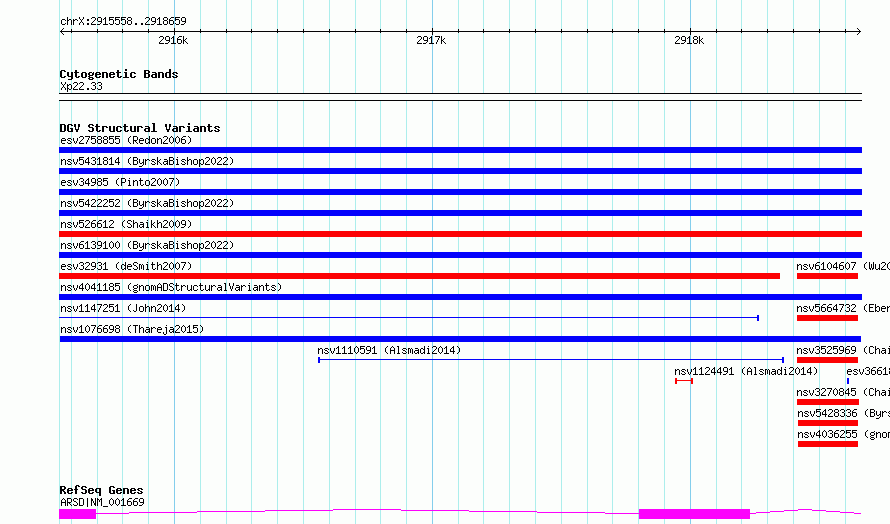890x524 pixels.
Task: Click the blue bar under esv34985
Action: (460, 192)
